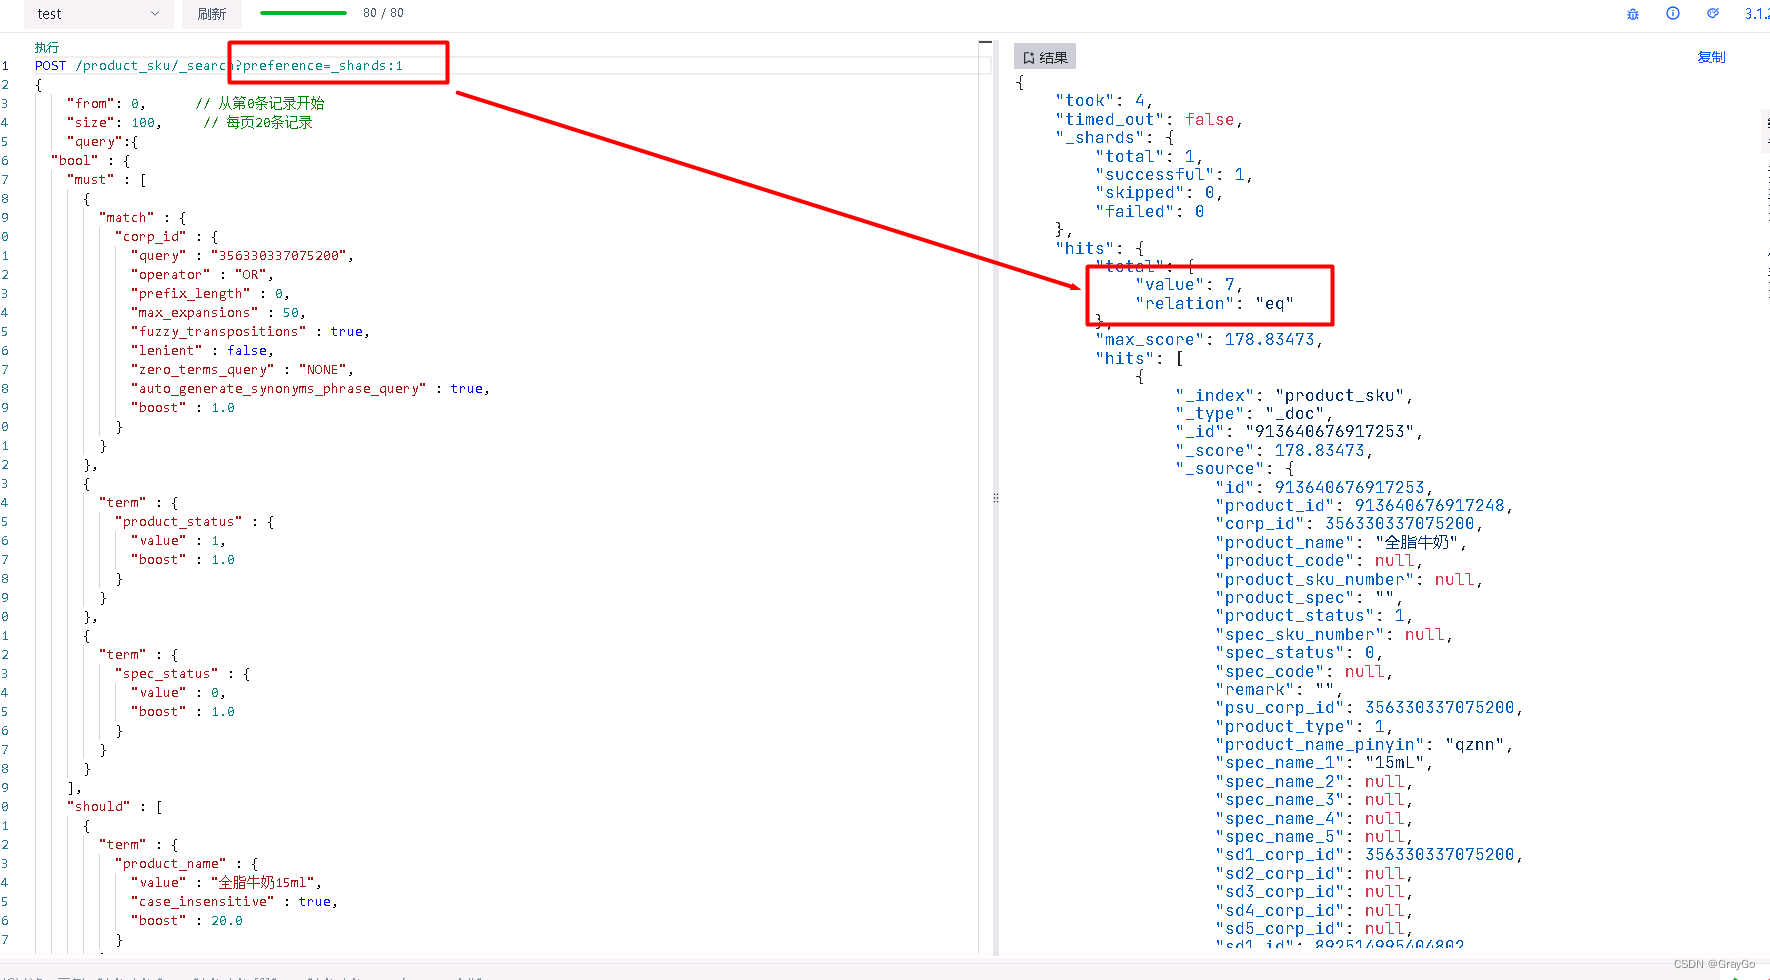Click "max_score": 178.83473 in the result
This screenshot has width=1770, height=980.
(1209, 340)
